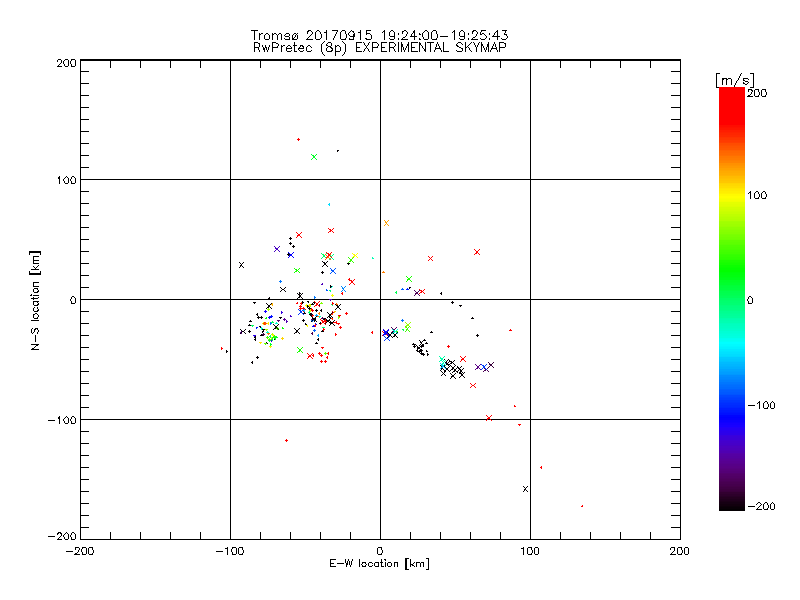Click the y-axis '200' tick label
Screen dimensions: 800x600
click(x=66, y=63)
